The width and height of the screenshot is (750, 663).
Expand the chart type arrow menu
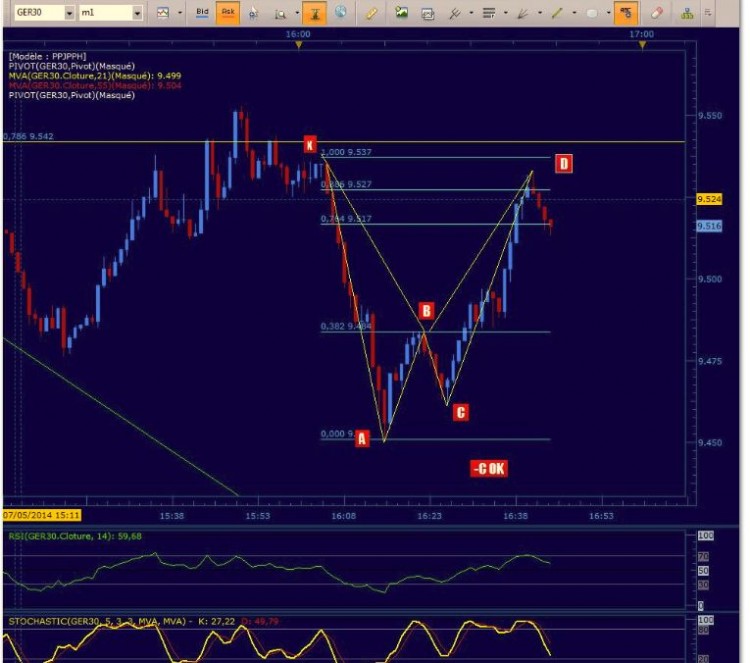point(180,13)
